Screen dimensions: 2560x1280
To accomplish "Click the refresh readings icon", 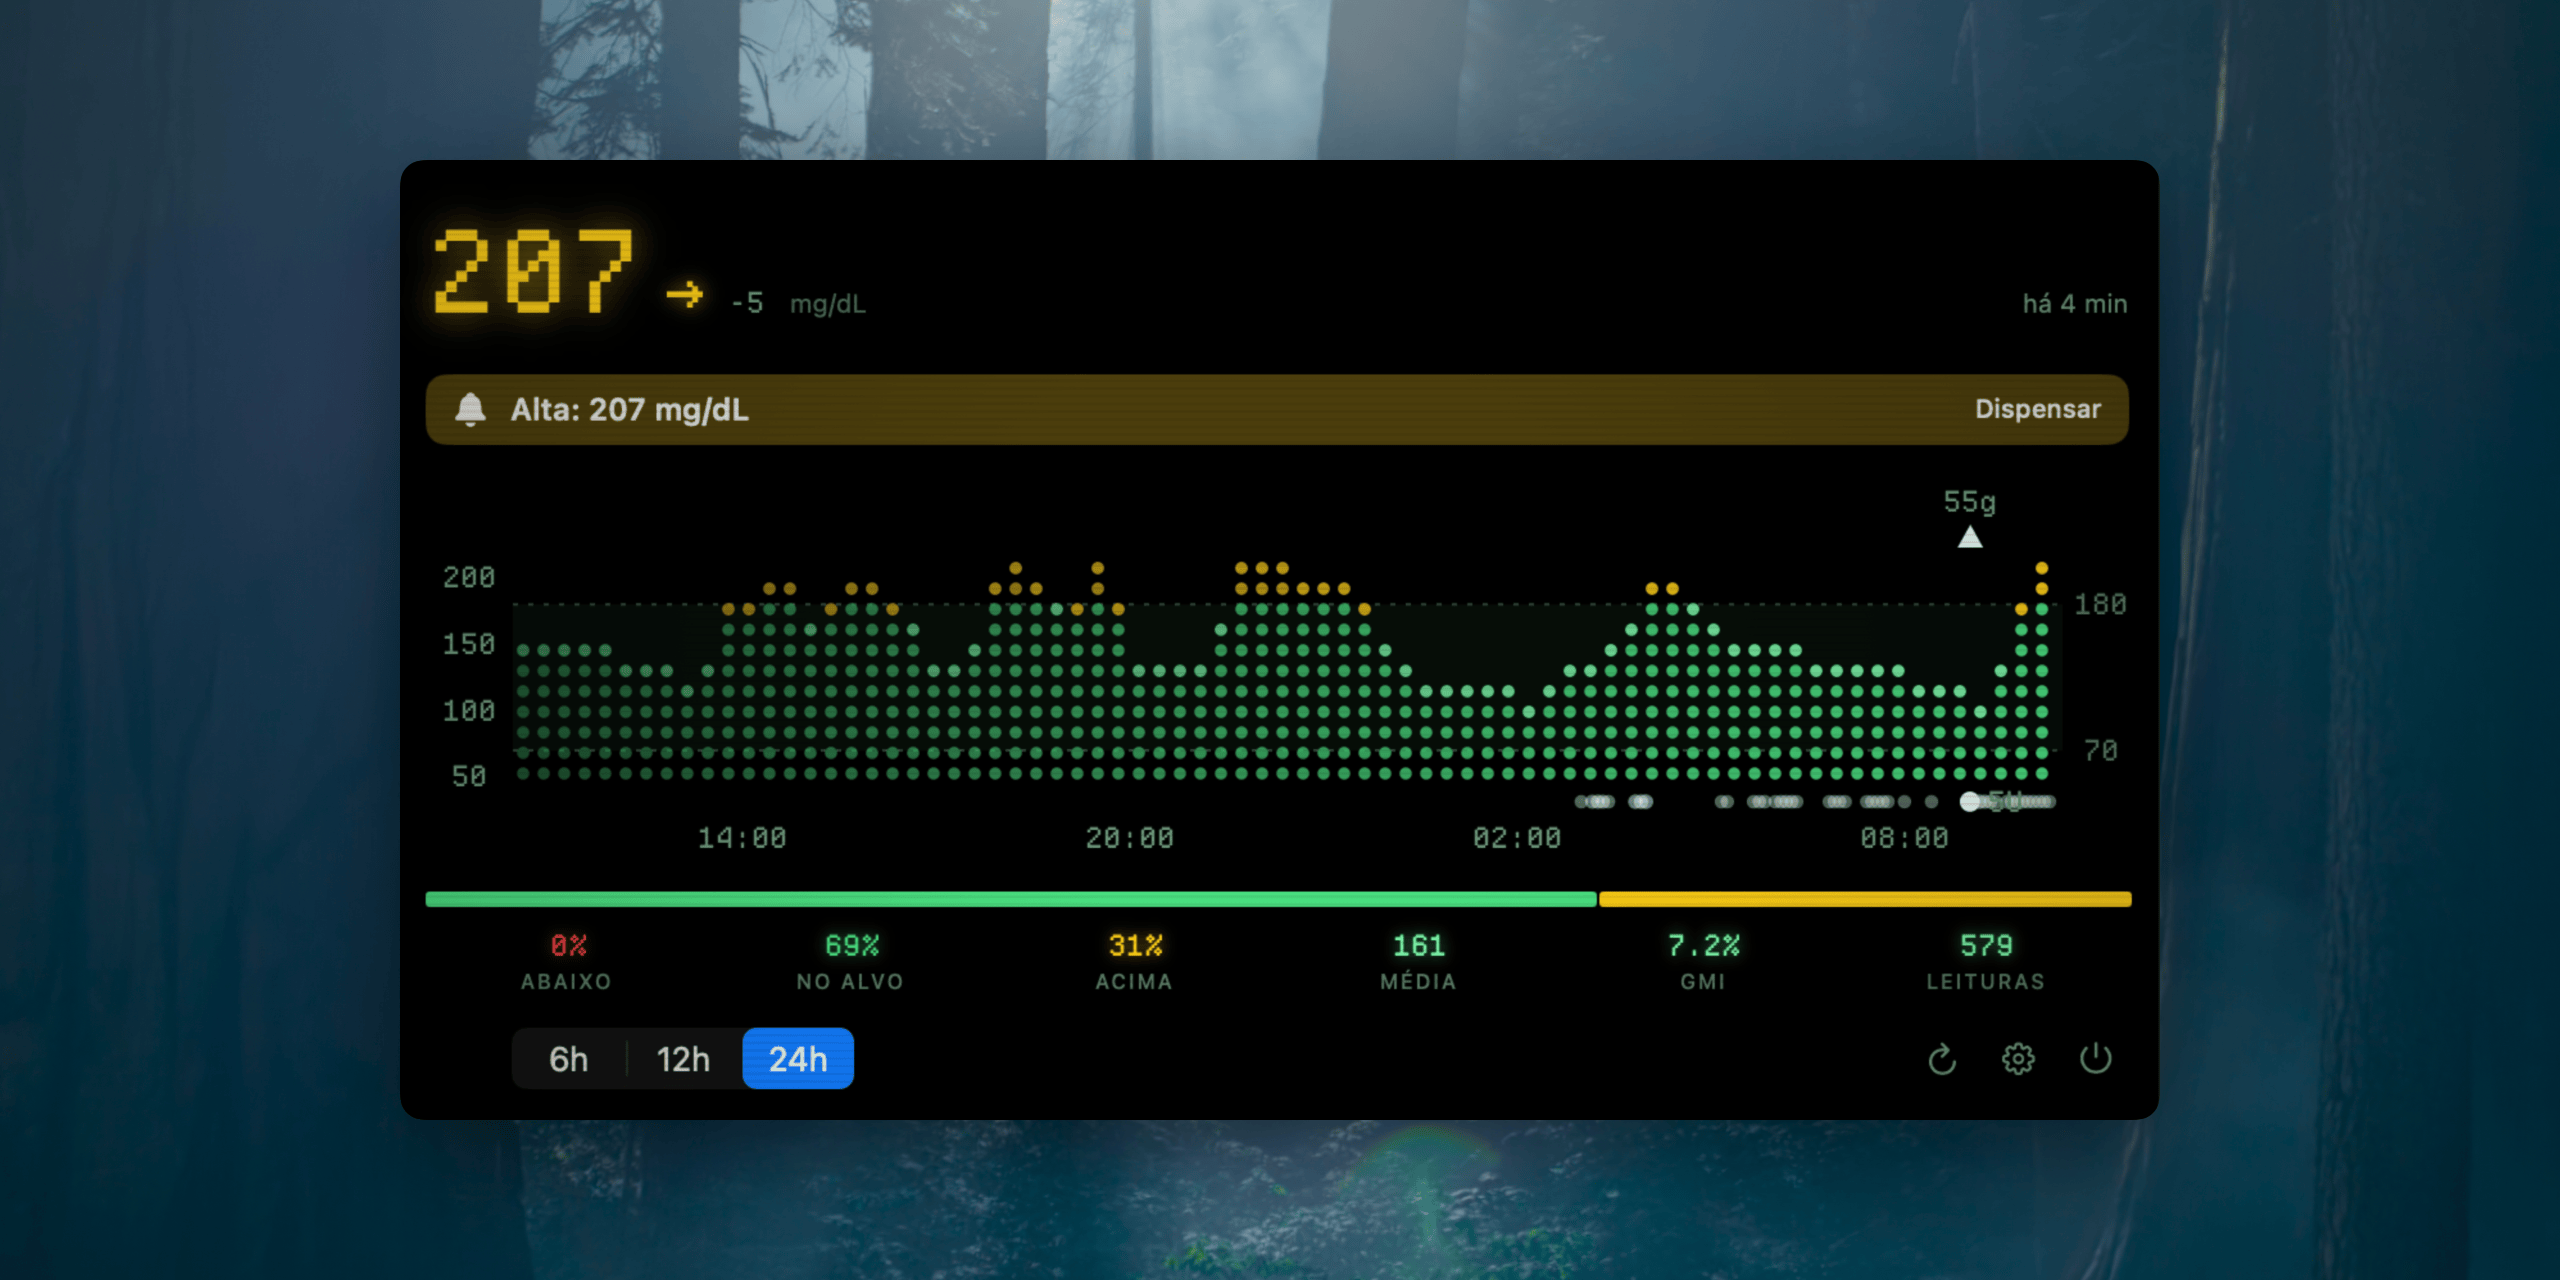I will click(x=1942, y=1059).
